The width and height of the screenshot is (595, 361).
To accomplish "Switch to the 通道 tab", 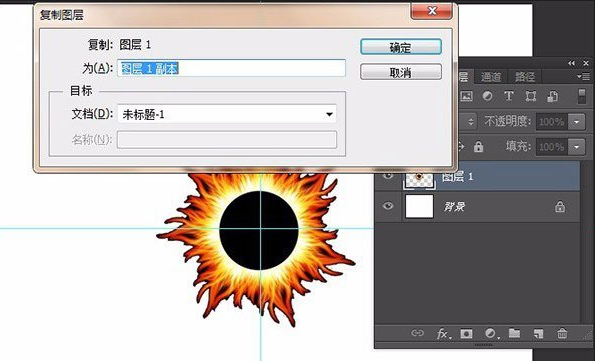I will 491,77.
